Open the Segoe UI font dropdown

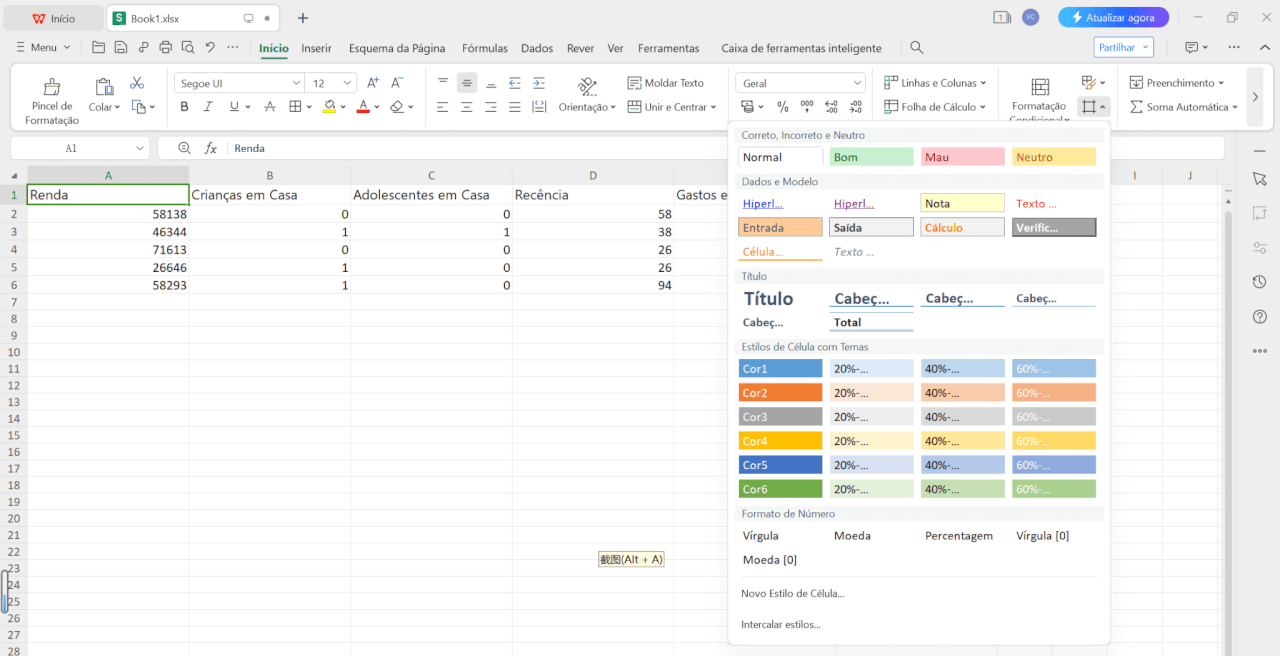[x=240, y=83]
